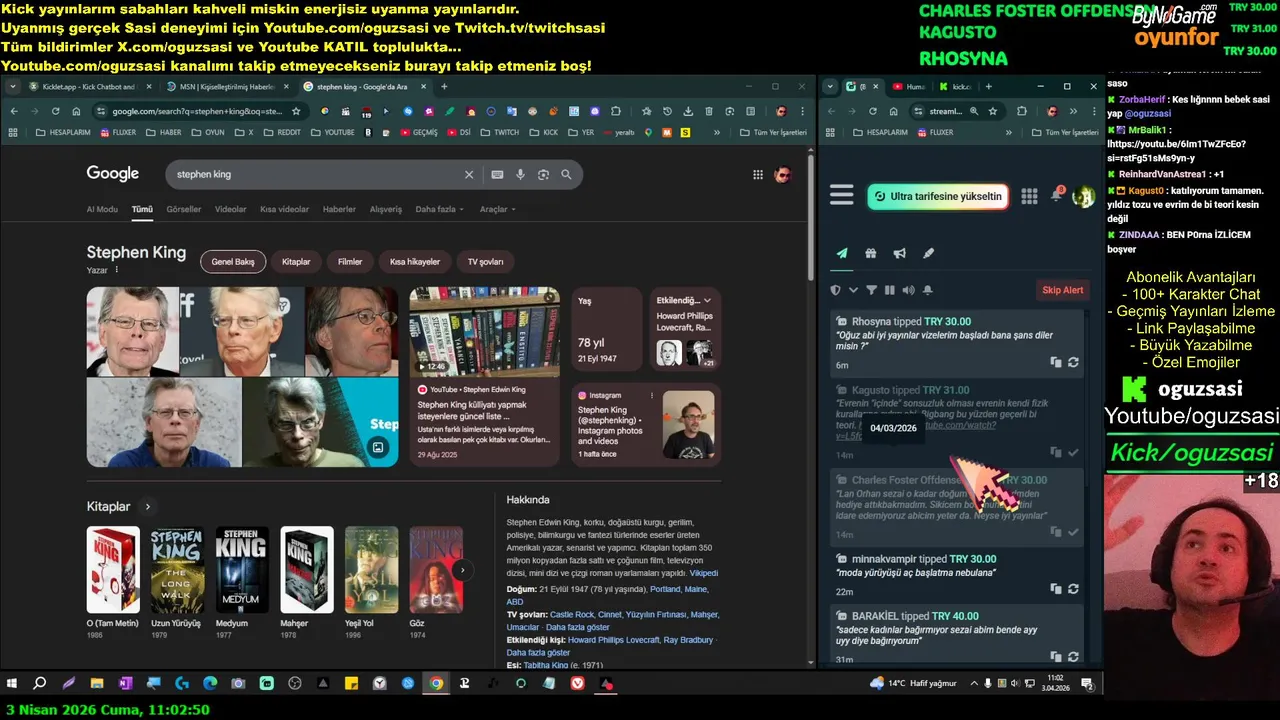The width and height of the screenshot is (1280, 720).
Task: Click Ultra tarifesine yükseltin button
Action: [x=936, y=197]
